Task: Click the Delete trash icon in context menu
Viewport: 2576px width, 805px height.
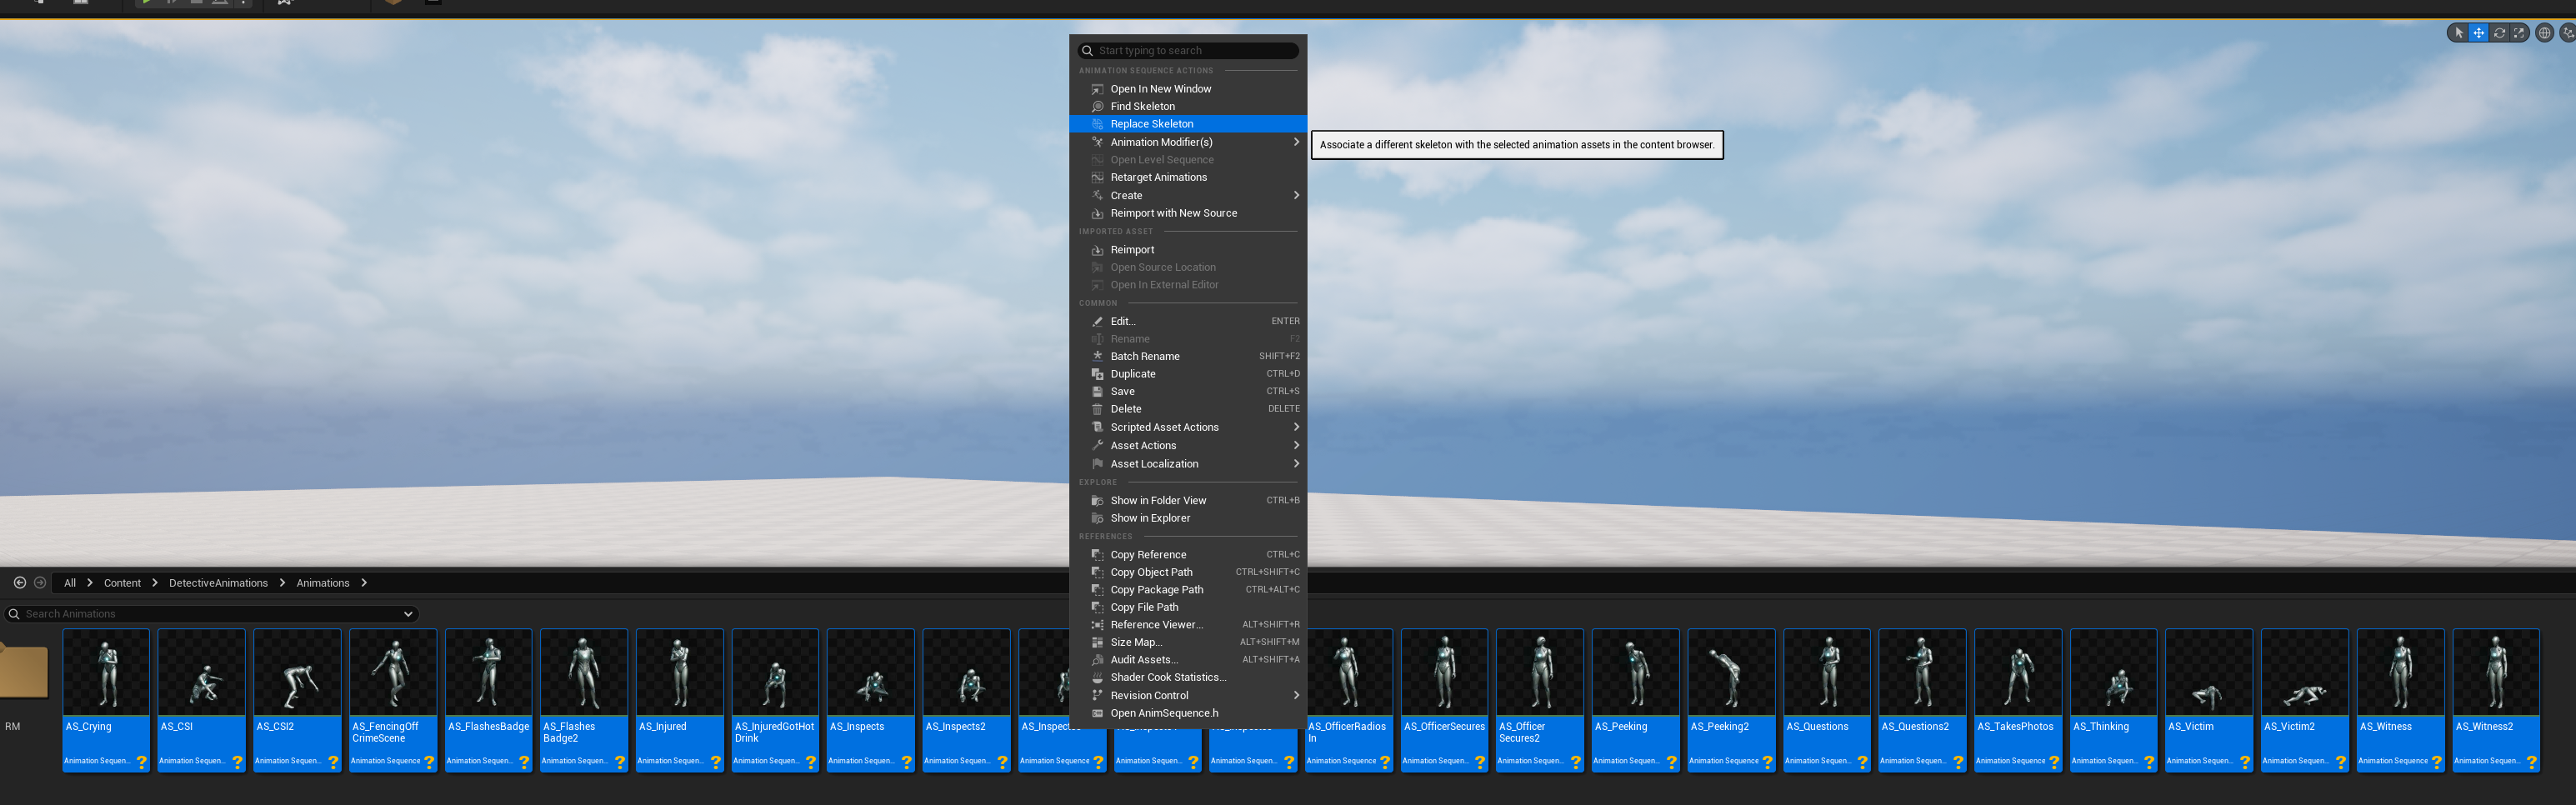Action: click(x=1097, y=409)
